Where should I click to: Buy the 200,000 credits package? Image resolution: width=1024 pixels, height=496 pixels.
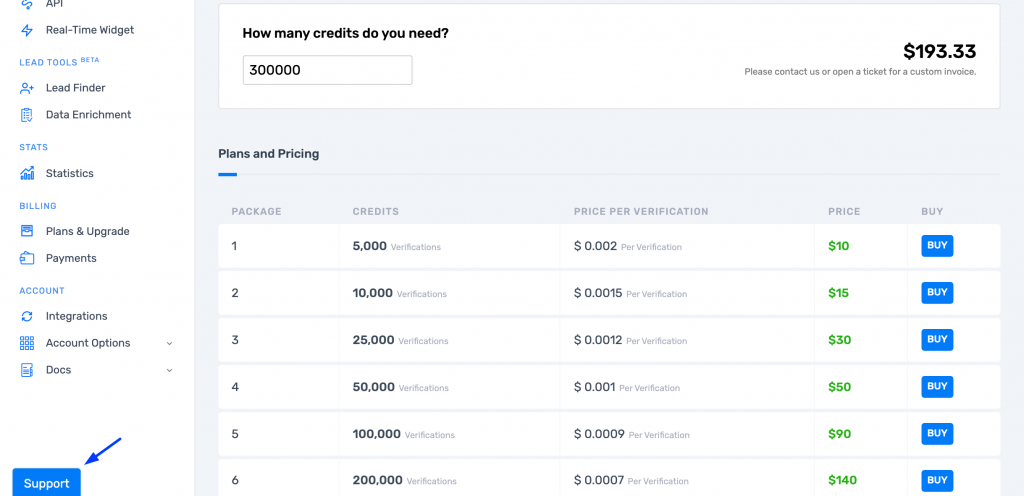[x=937, y=480]
